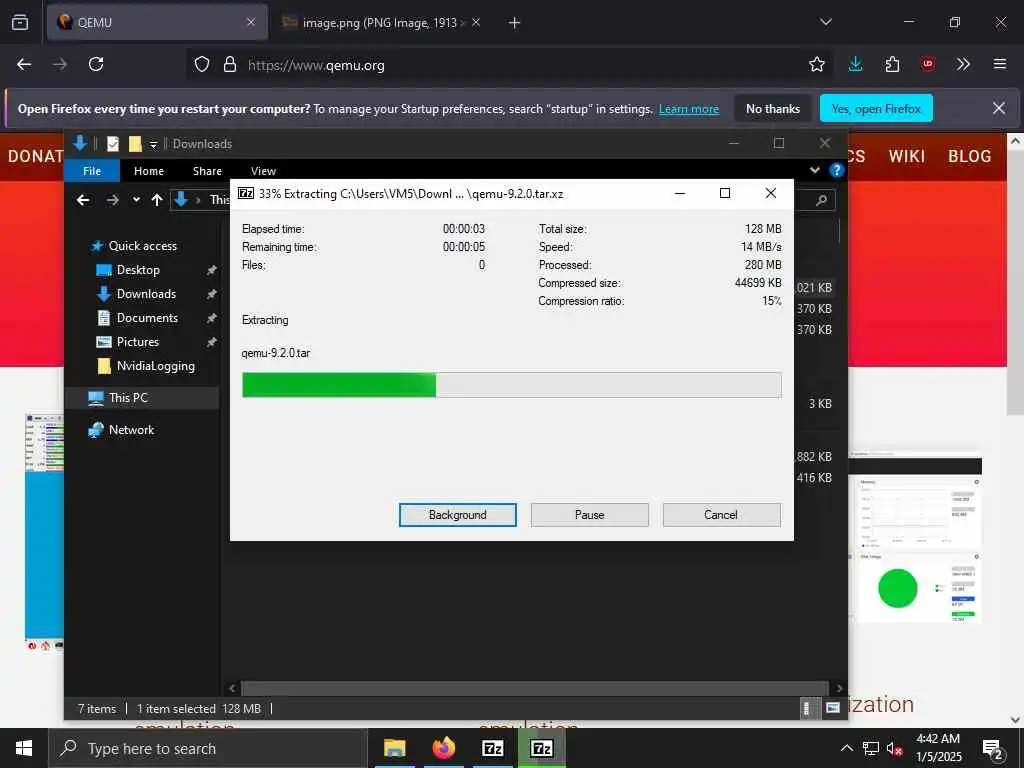Click Explorer back arrow

pyautogui.click(x=83, y=200)
